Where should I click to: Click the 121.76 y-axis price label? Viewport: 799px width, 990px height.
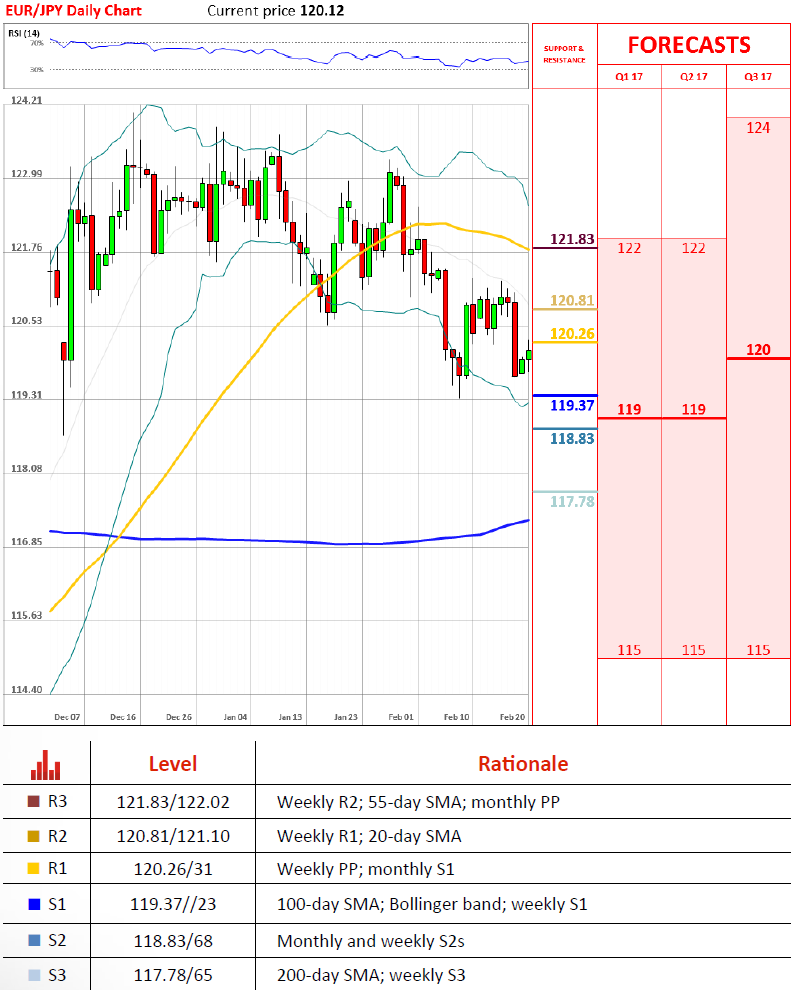tap(27, 248)
